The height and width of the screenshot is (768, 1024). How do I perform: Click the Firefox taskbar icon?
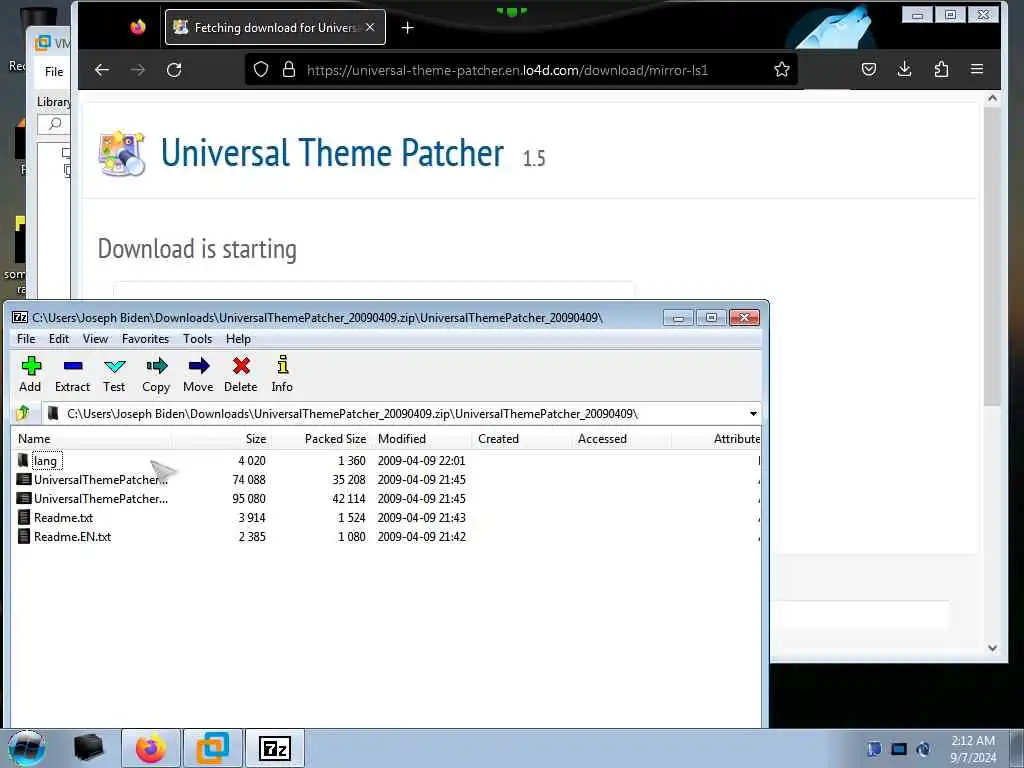point(151,748)
